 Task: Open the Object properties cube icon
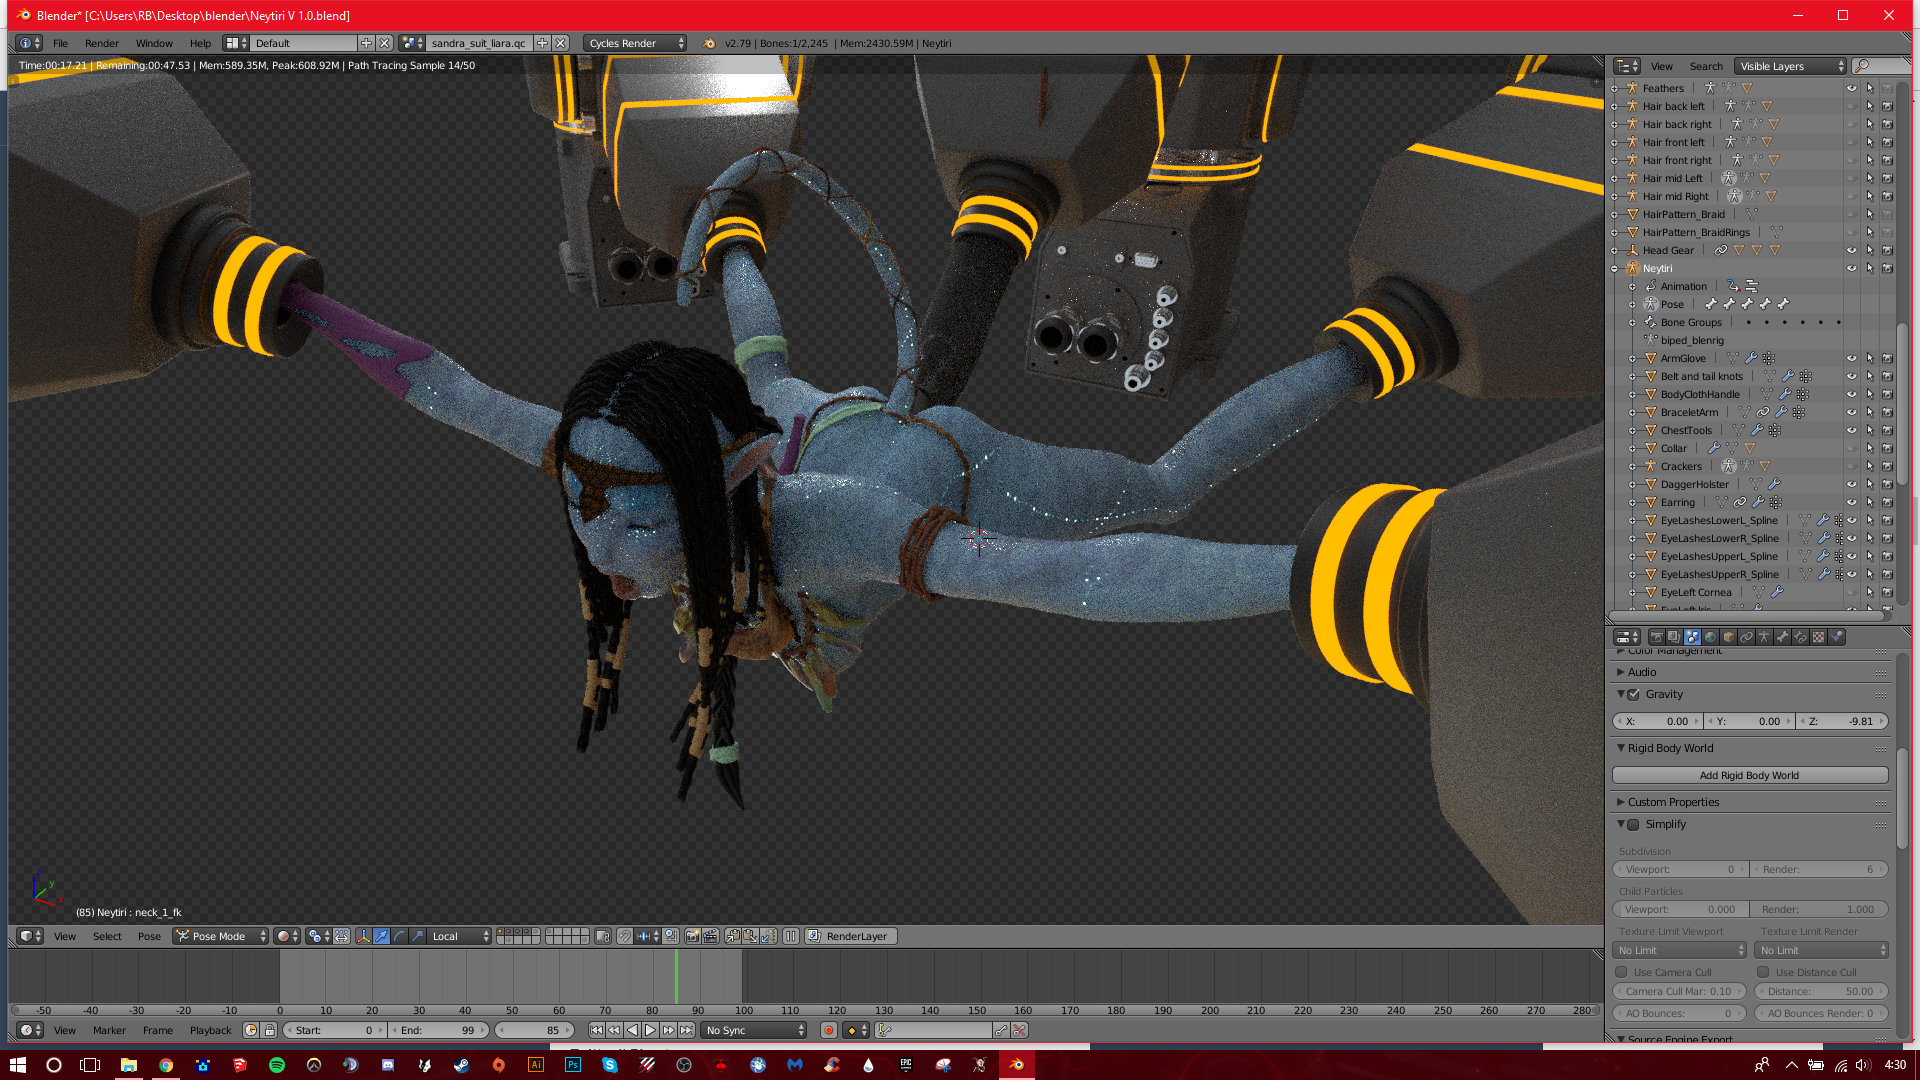1728,637
